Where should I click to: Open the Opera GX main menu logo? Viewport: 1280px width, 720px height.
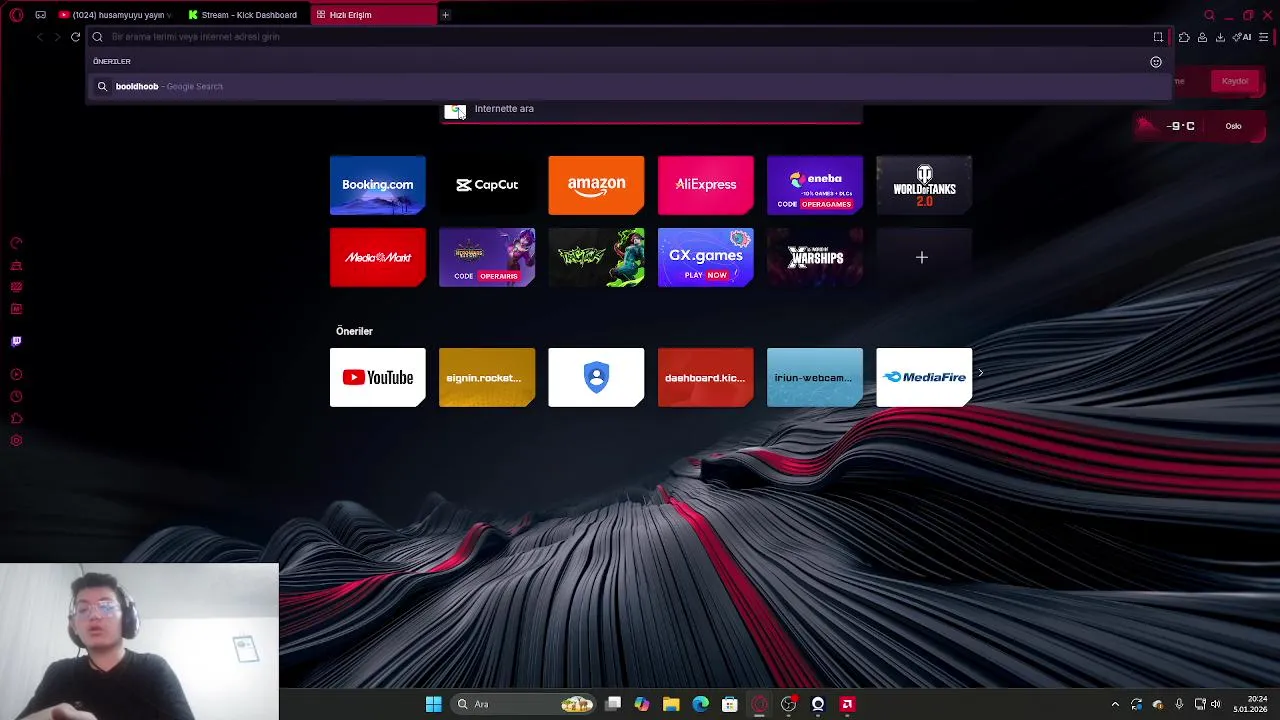point(16,15)
